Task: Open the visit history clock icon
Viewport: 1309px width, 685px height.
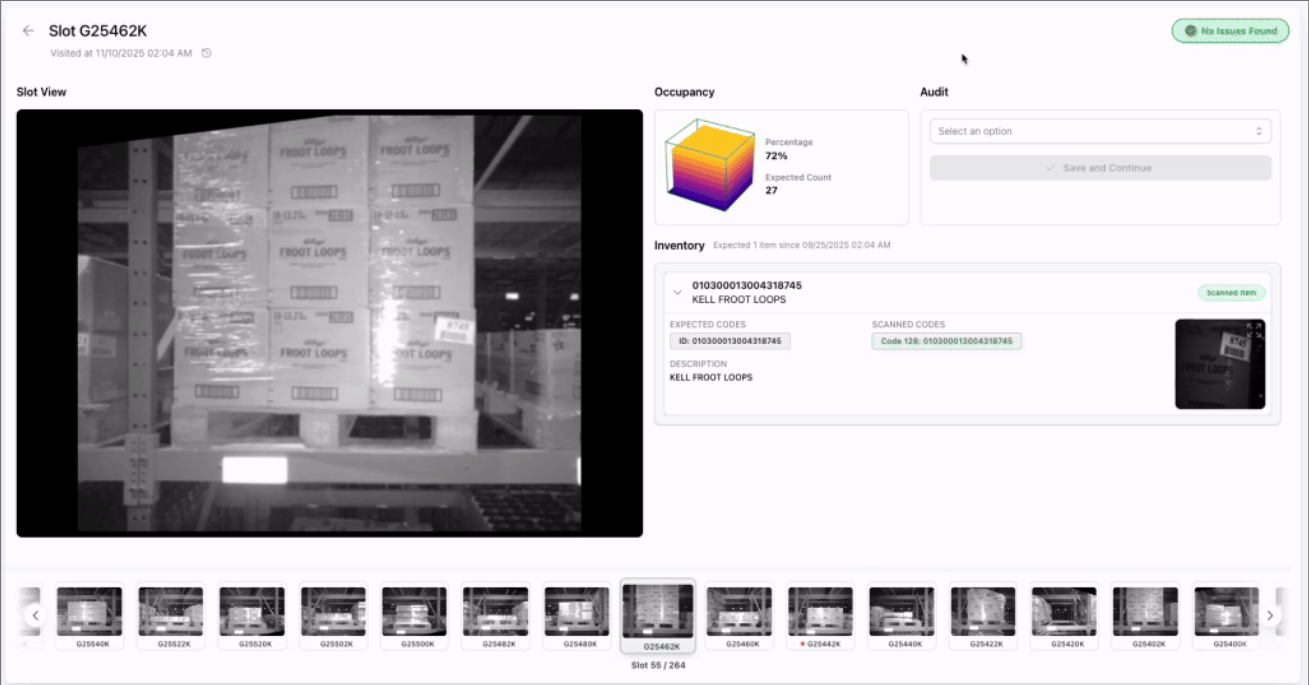Action: 206,53
